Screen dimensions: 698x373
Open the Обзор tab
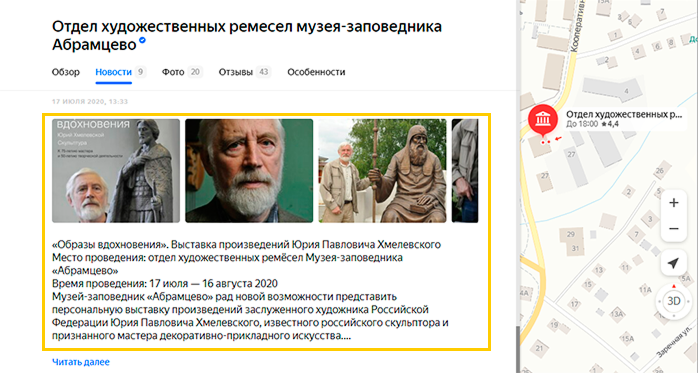[65, 72]
